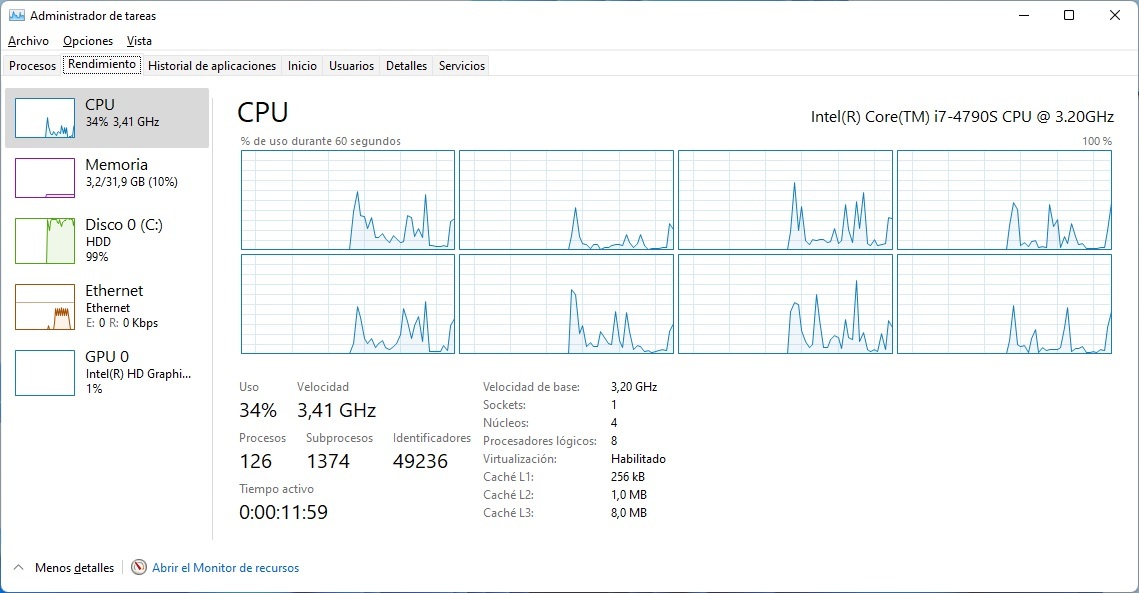Switch to the Procesos tab
This screenshot has width=1139, height=593.
pos(33,66)
